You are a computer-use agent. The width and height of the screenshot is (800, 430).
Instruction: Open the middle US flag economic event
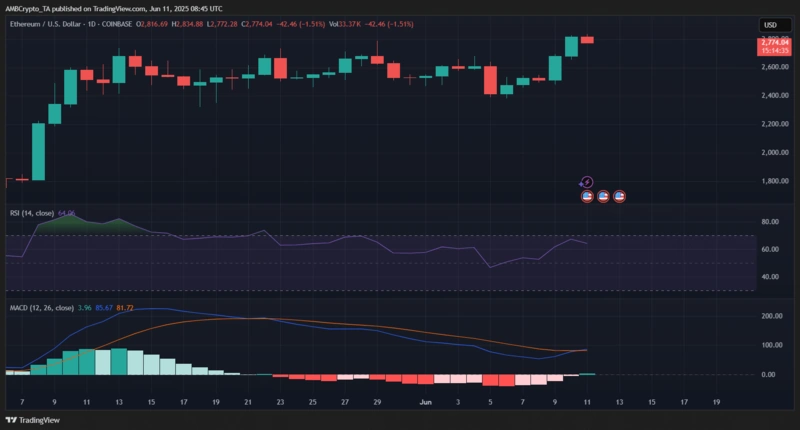point(603,196)
